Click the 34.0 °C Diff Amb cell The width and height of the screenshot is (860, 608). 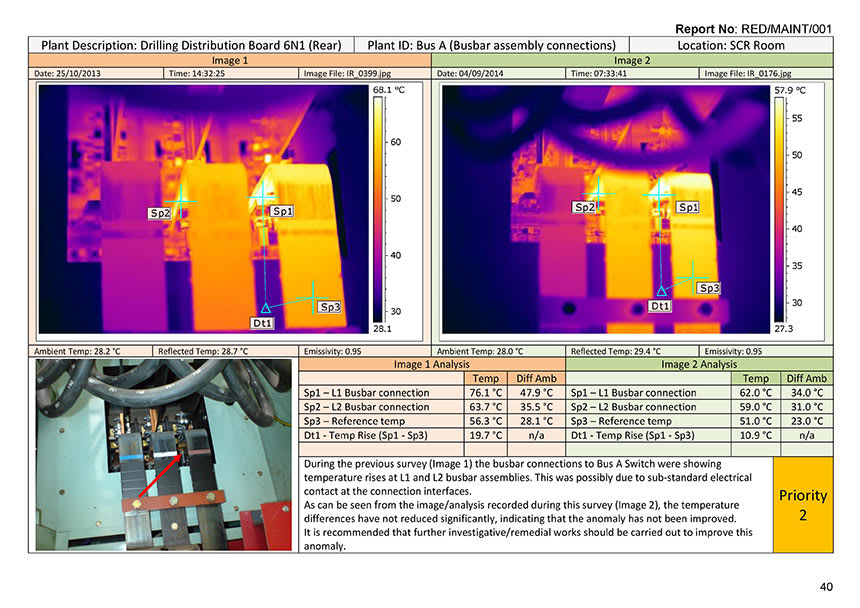pos(807,393)
